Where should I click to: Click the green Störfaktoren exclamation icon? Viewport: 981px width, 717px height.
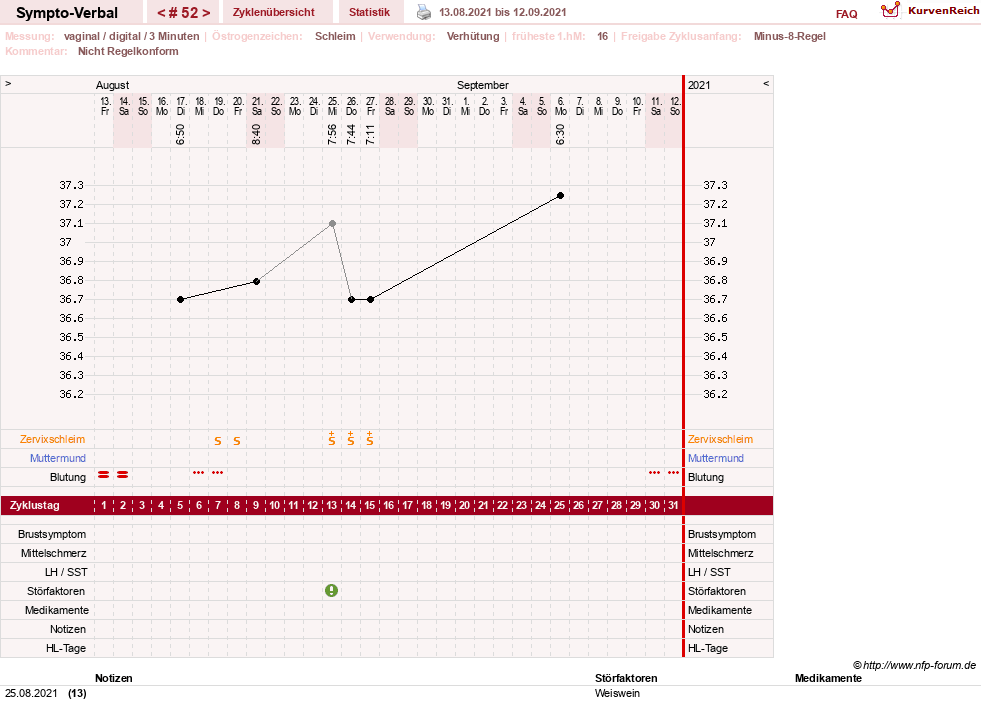[x=332, y=591]
